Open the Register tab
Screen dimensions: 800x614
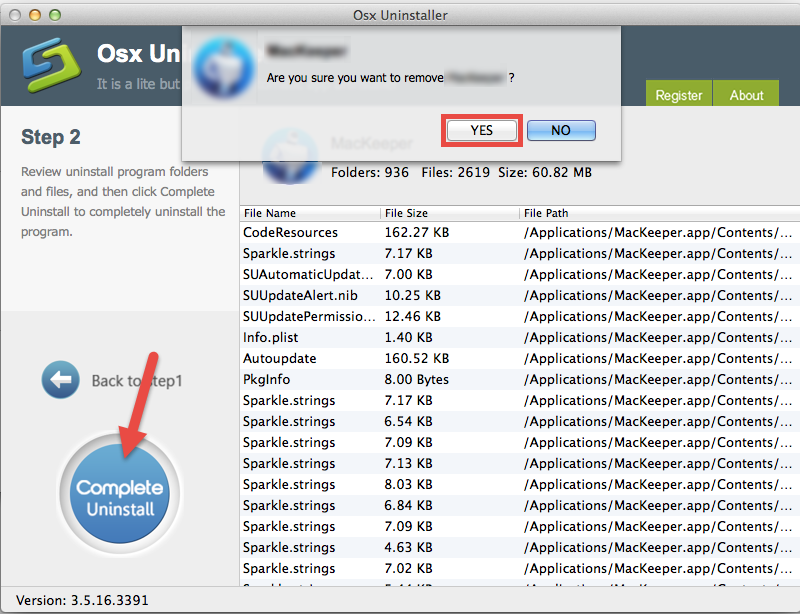click(x=679, y=95)
